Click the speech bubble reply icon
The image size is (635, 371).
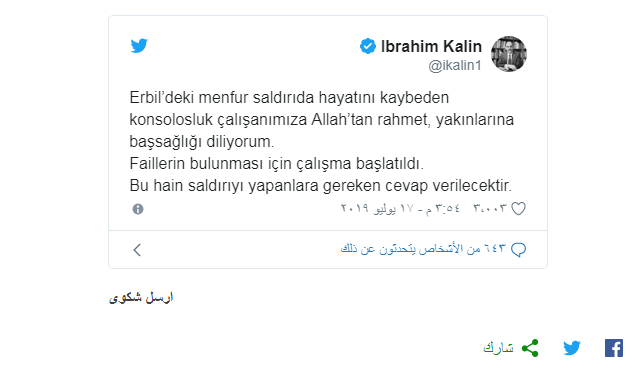518,249
